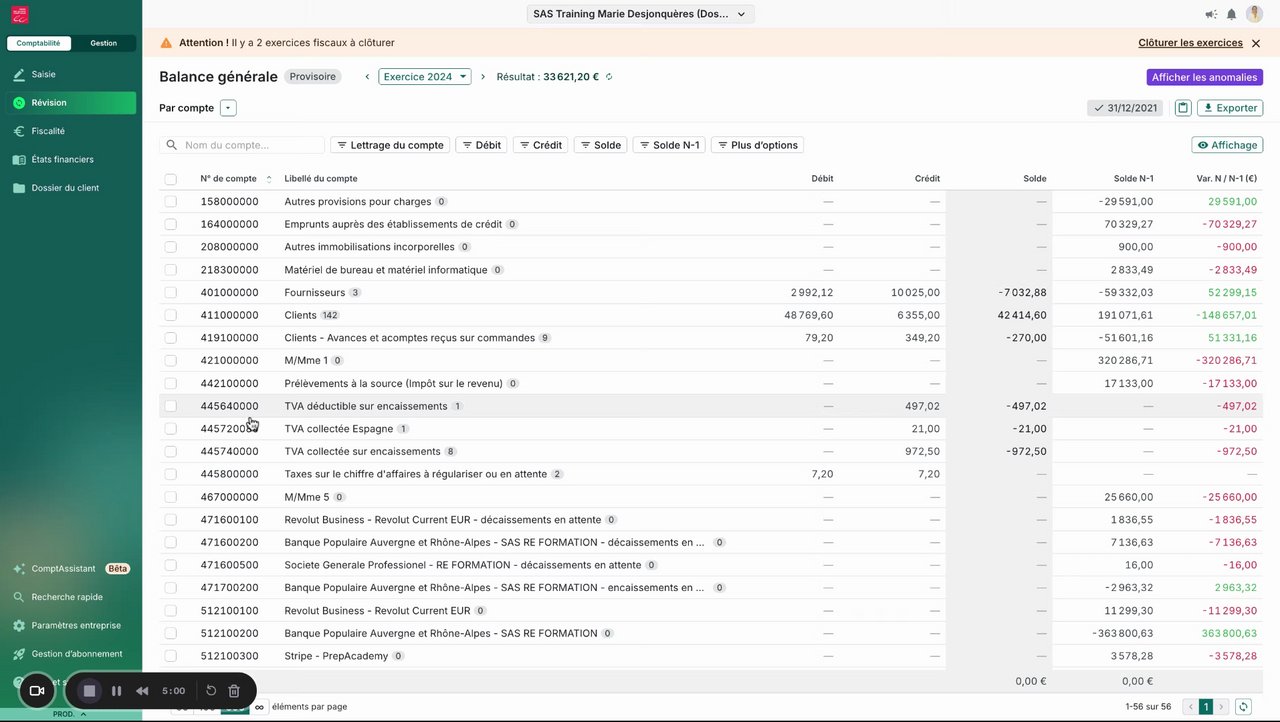The height and width of the screenshot is (722, 1280).
Task: Open the Fiscalité section
Action: click(x=71, y=131)
